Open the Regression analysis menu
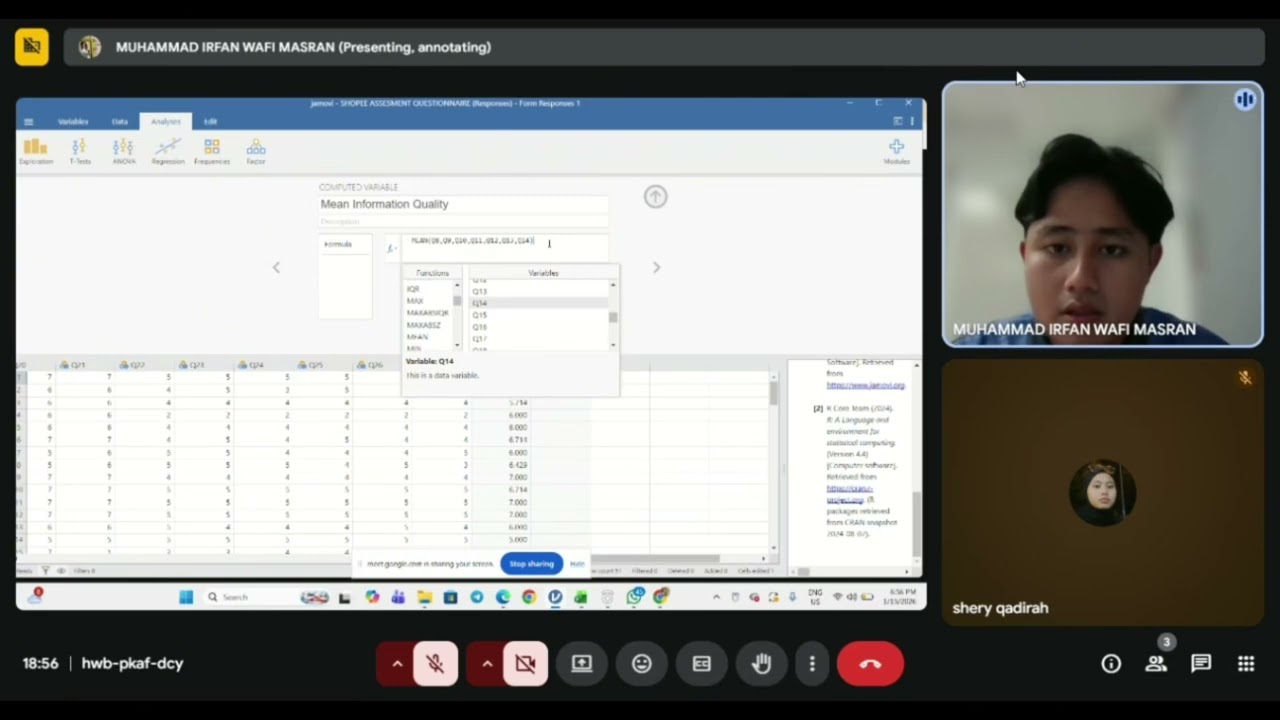Viewport: 1280px width, 720px height. point(168,151)
